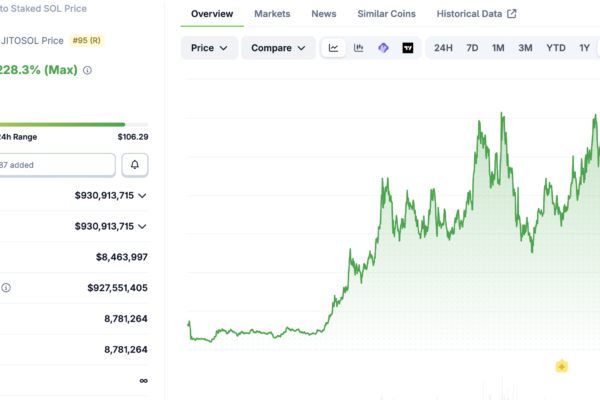Open the Similar Coins tab
This screenshot has width=600, height=400.
pos(386,14)
